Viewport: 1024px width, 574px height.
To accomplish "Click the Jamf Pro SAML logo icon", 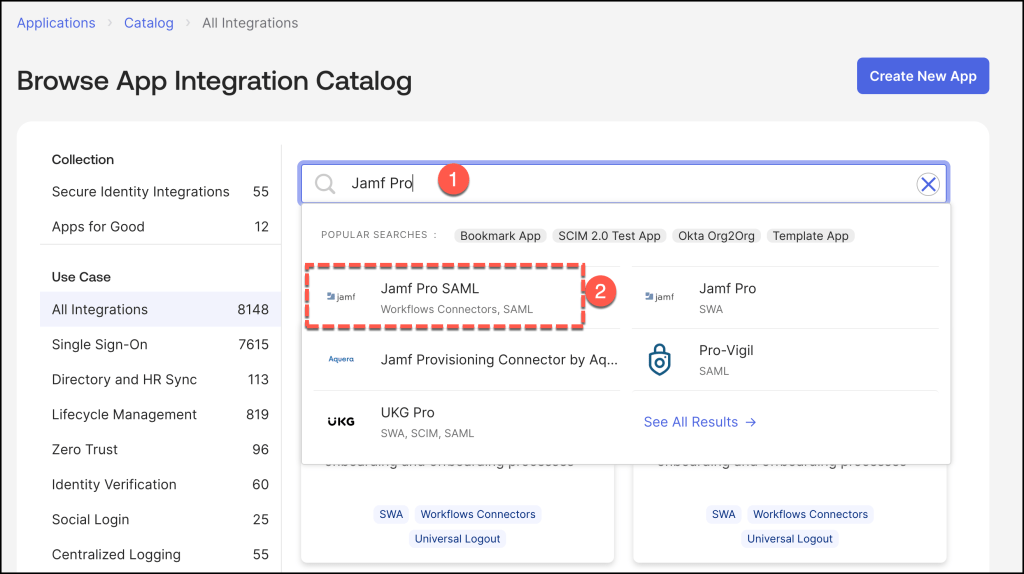I will tap(341, 297).
